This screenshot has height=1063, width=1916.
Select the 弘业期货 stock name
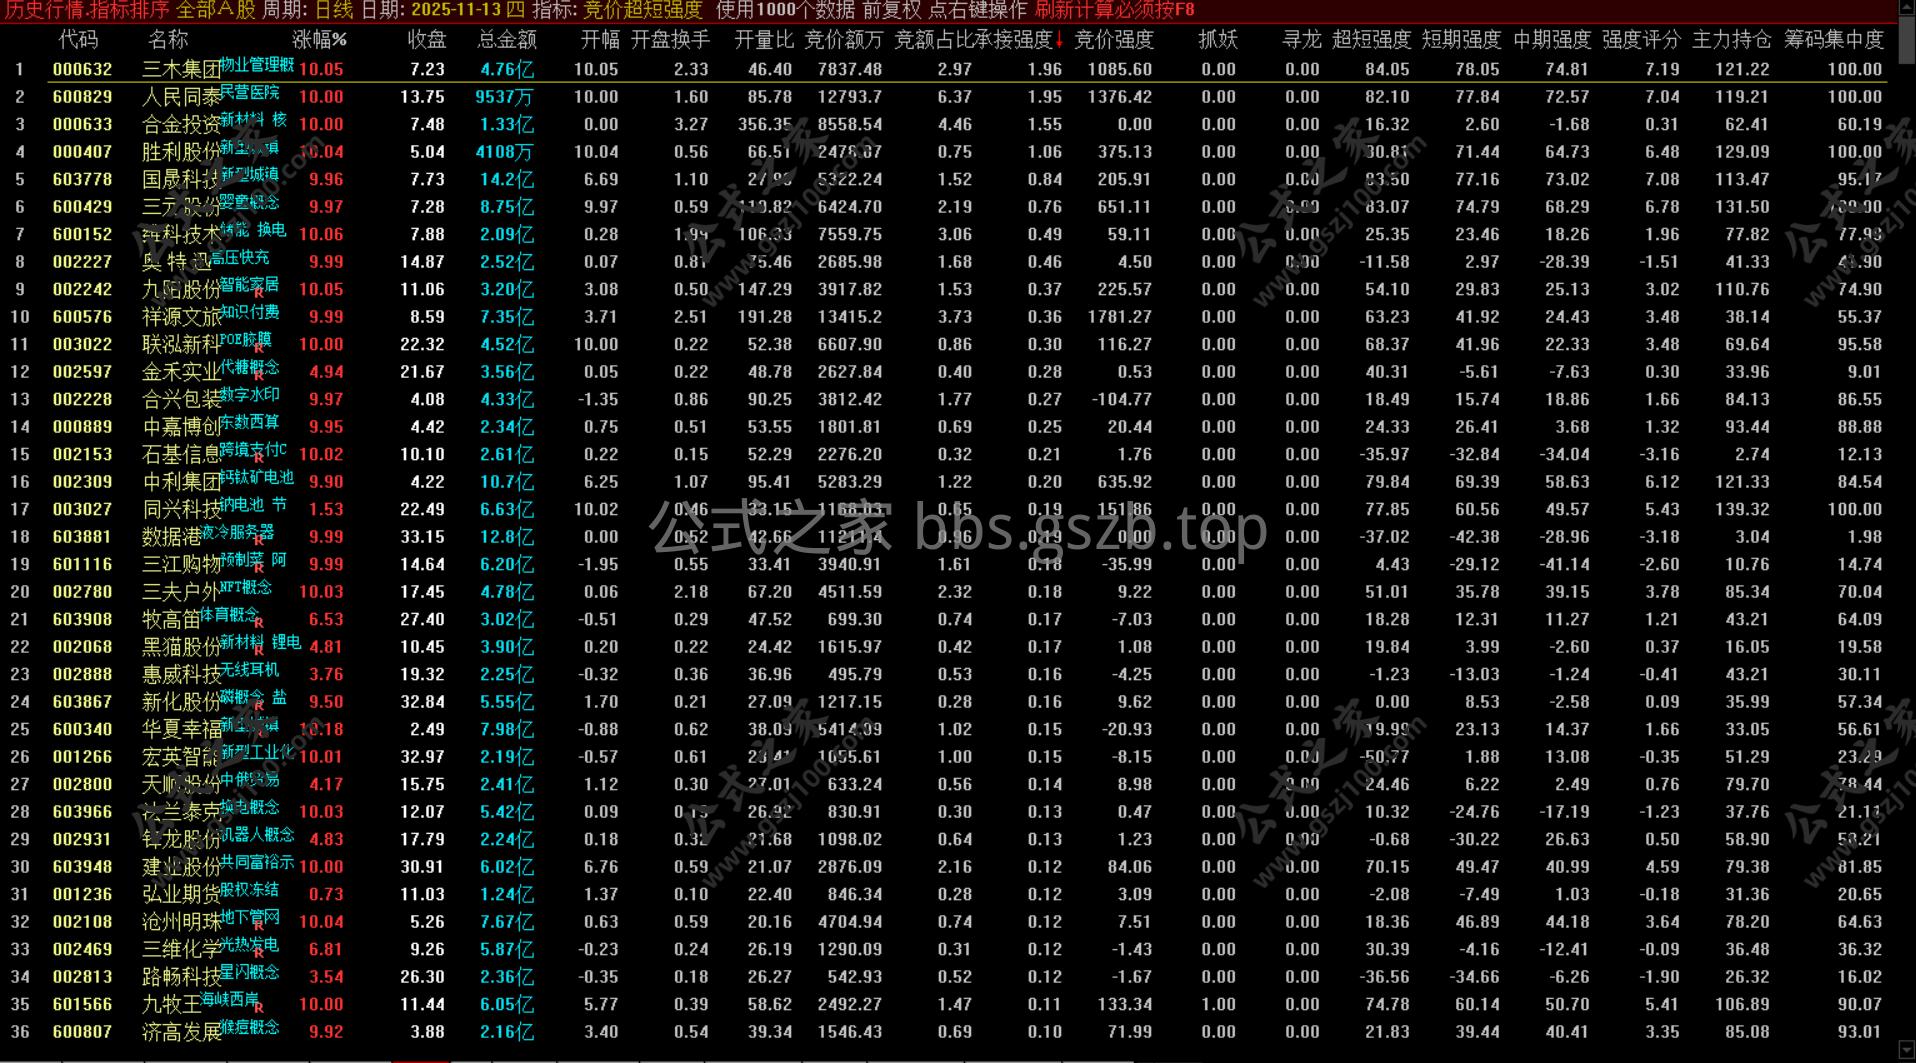(181, 895)
